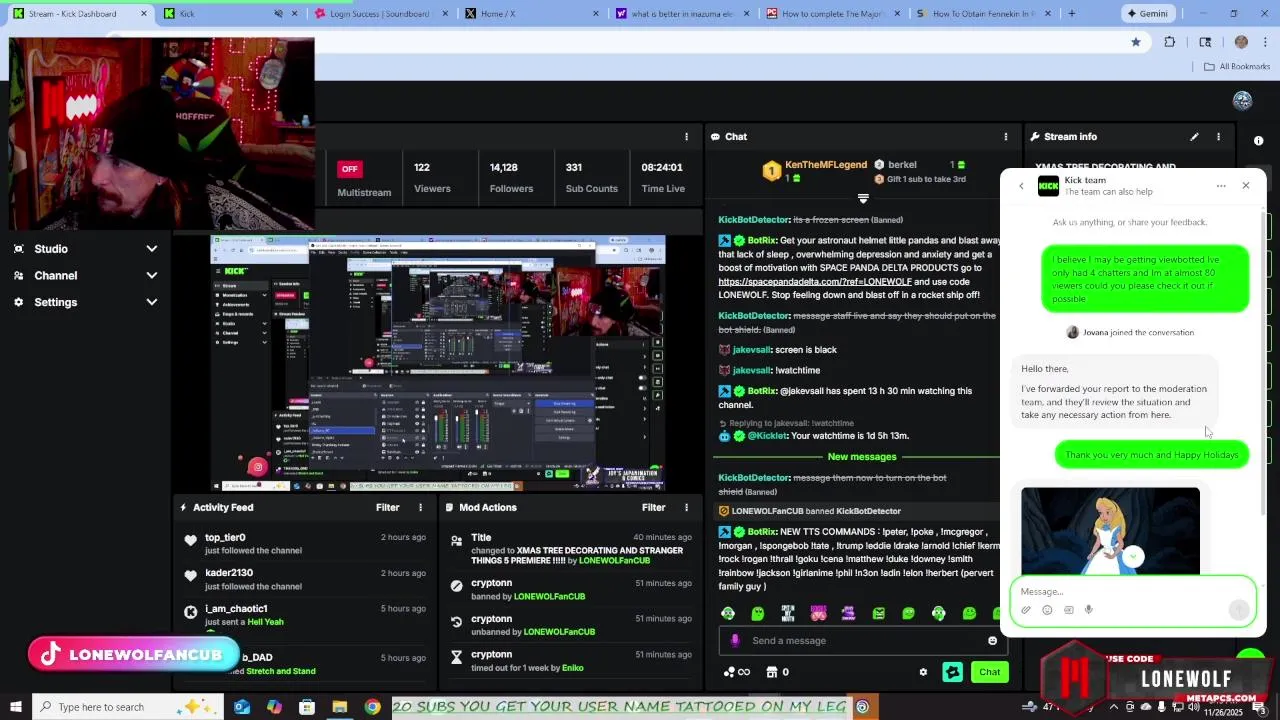Click the teal badge icon beside the Chat button
This screenshot has height=720, width=1280.
pos(952,672)
